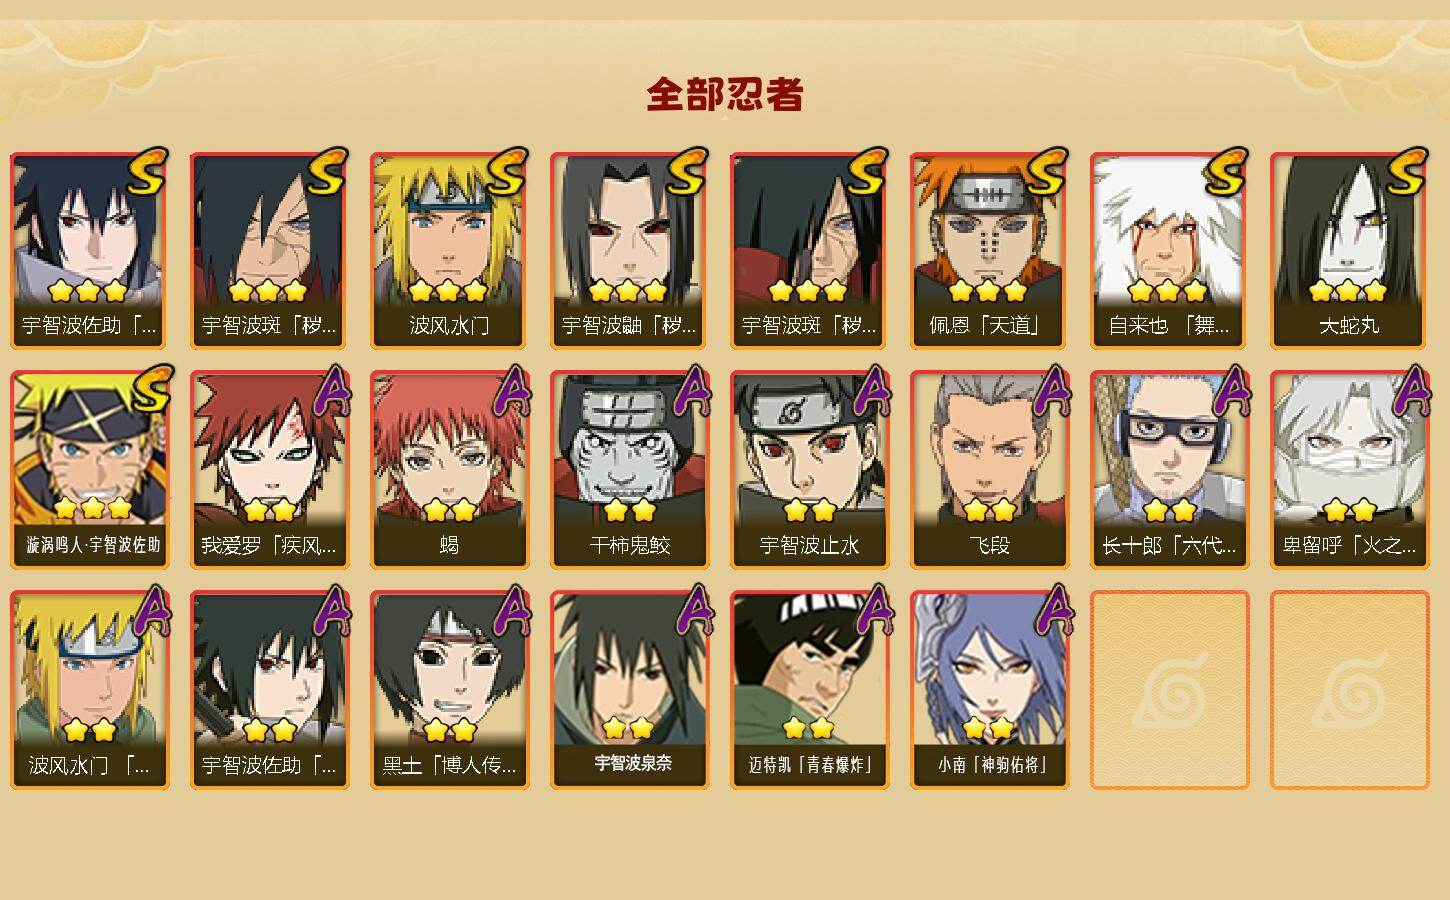
Task: Click the 全部忍者 heading
Action: click(725, 95)
